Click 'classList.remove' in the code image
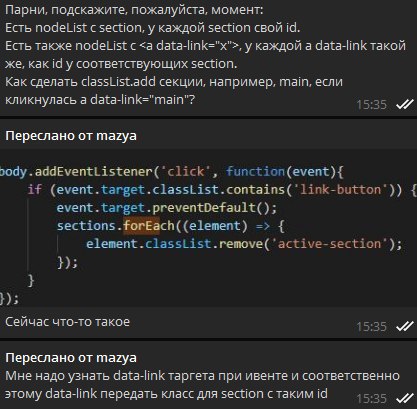The height and width of the screenshot is (409, 417). point(204,244)
